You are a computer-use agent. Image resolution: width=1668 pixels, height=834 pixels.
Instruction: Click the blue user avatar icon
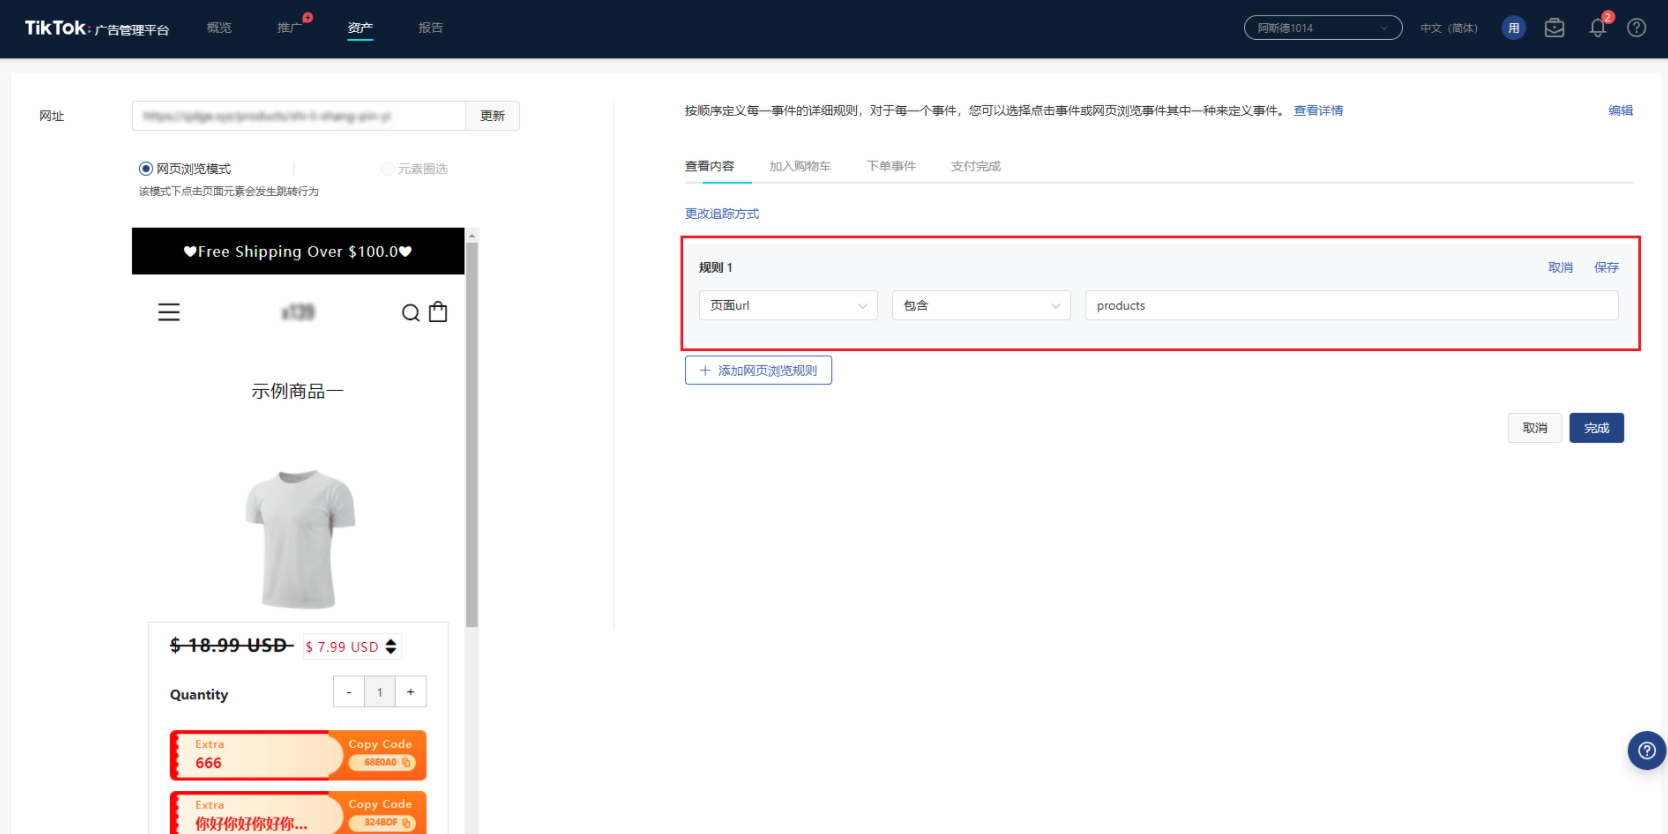pos(1513,28)
